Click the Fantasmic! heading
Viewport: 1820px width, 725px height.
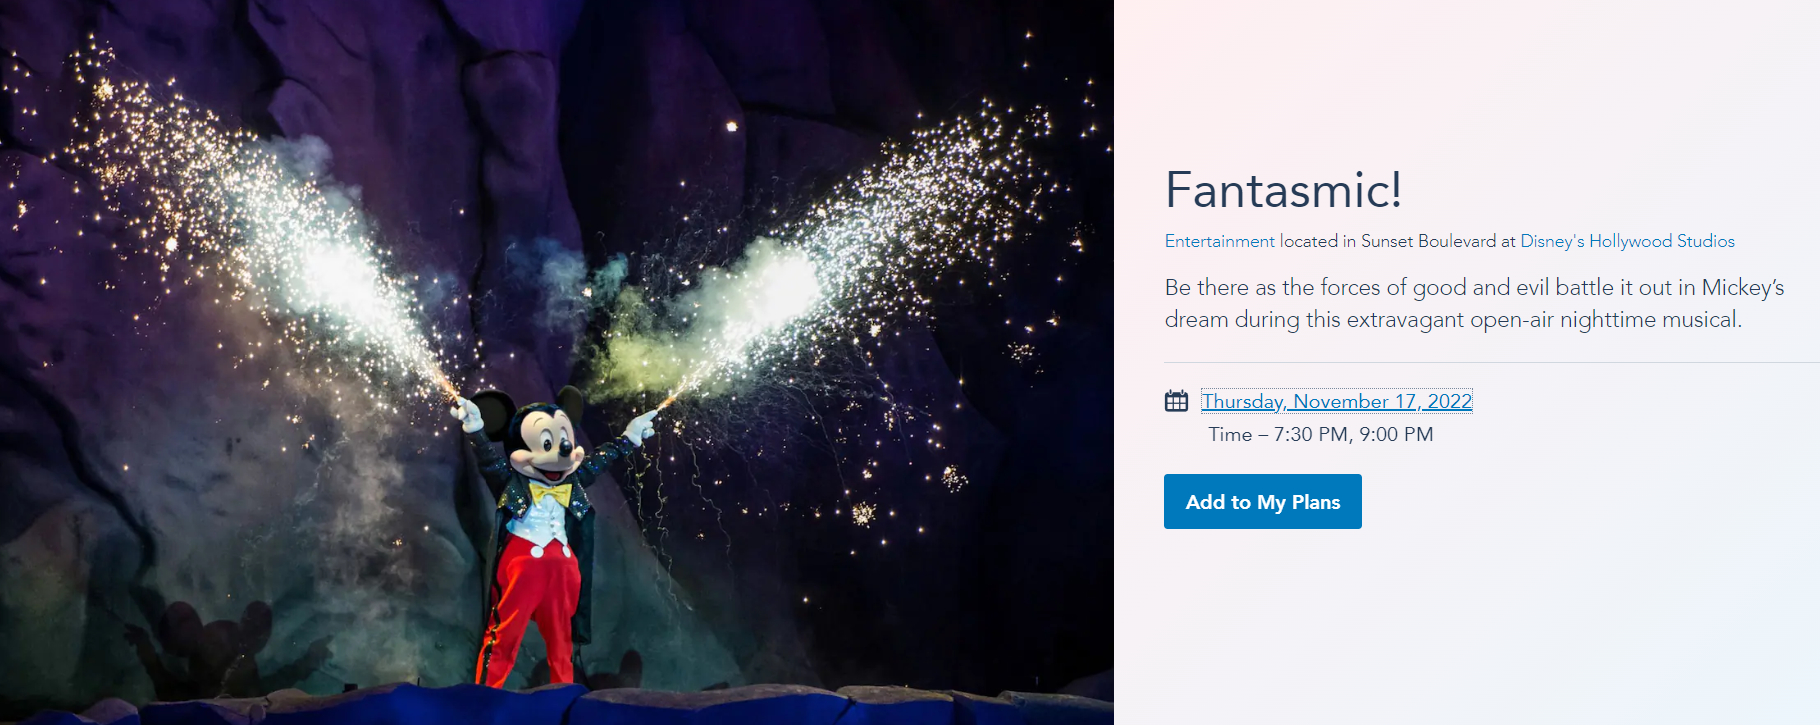[x=1283, y=189]
